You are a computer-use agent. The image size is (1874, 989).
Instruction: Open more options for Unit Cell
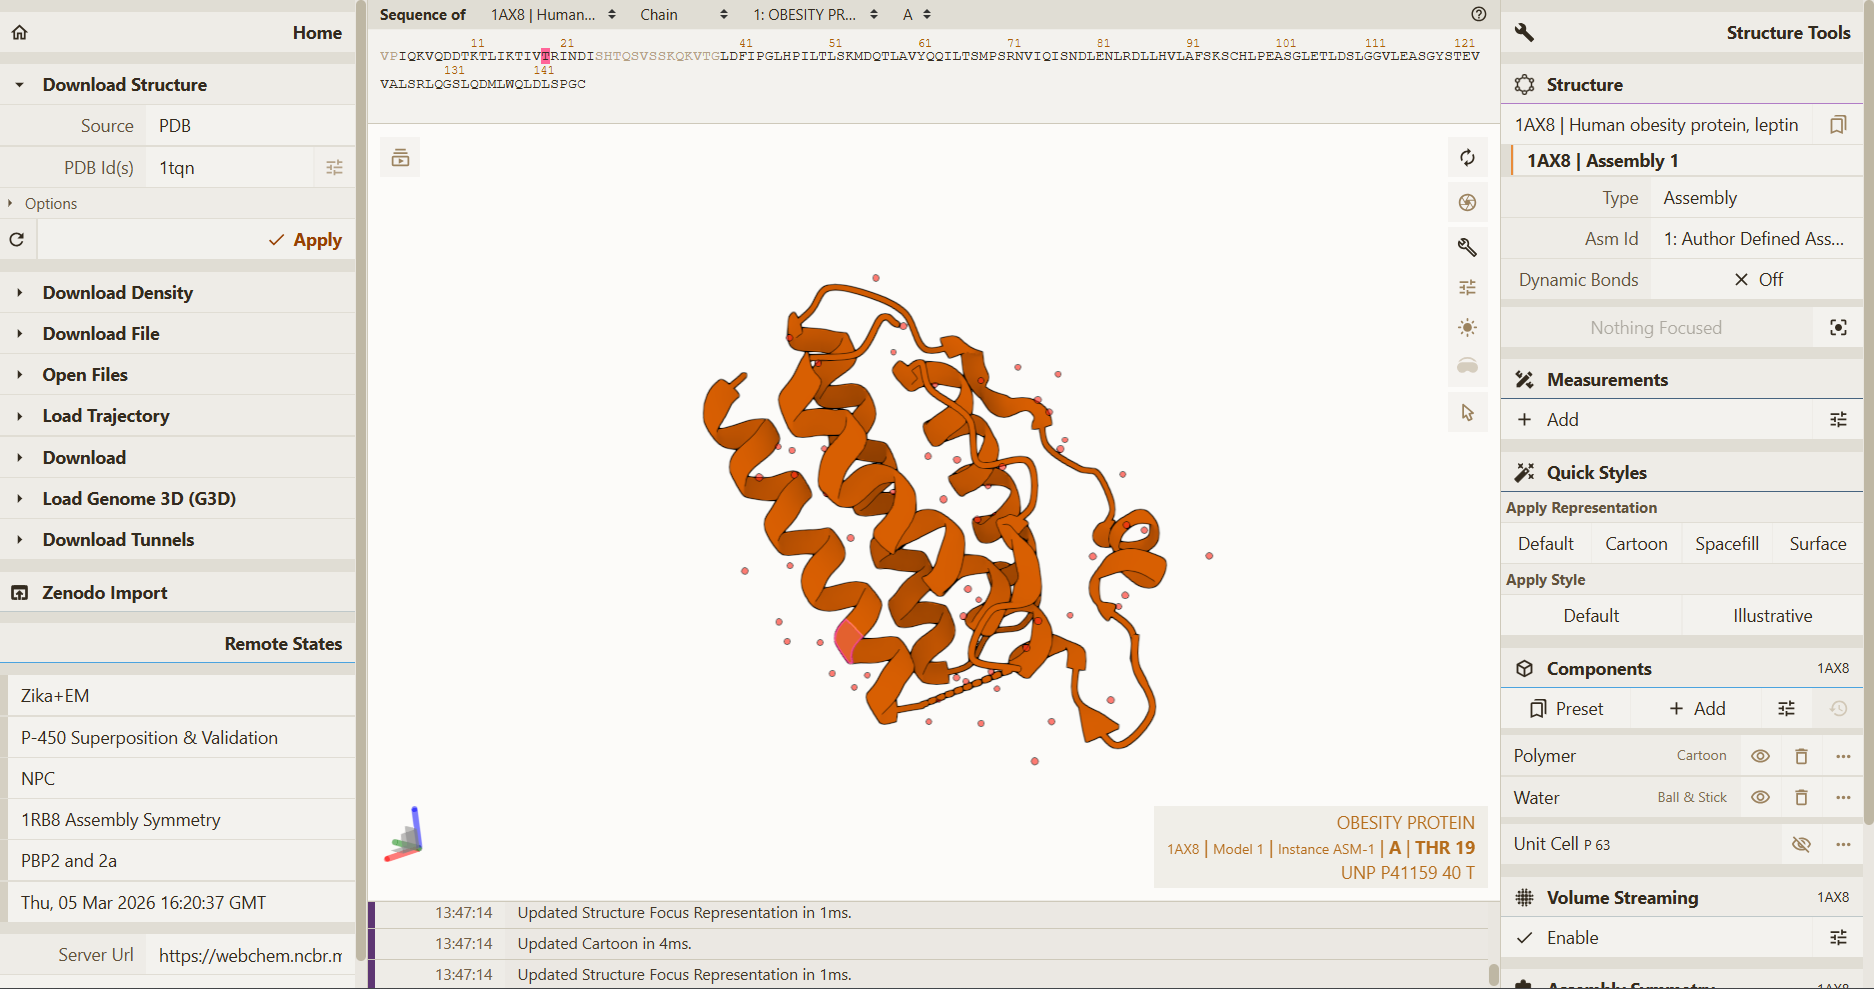click(x=1843, y=844)
